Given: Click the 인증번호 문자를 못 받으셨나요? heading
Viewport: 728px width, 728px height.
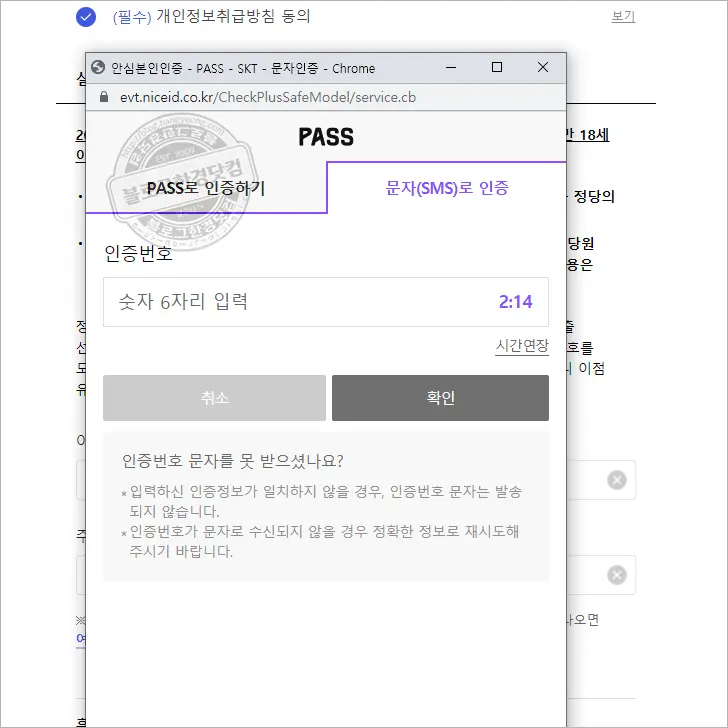Looking at the screenshot, I should (x=233, y=461).
